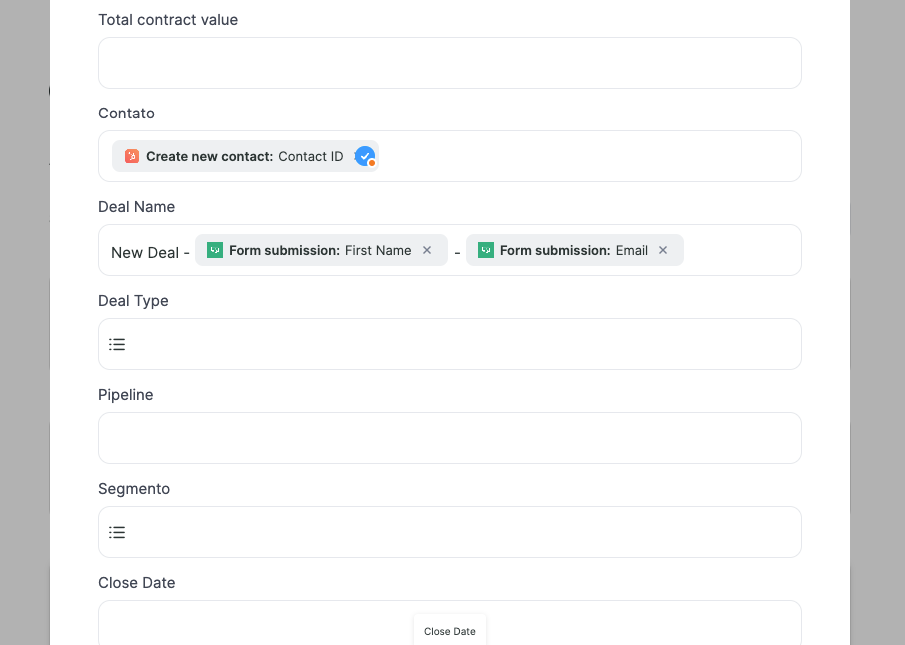
Task: Click the blue checkmark badge next to Contact ID
Action: coord(365,156)
